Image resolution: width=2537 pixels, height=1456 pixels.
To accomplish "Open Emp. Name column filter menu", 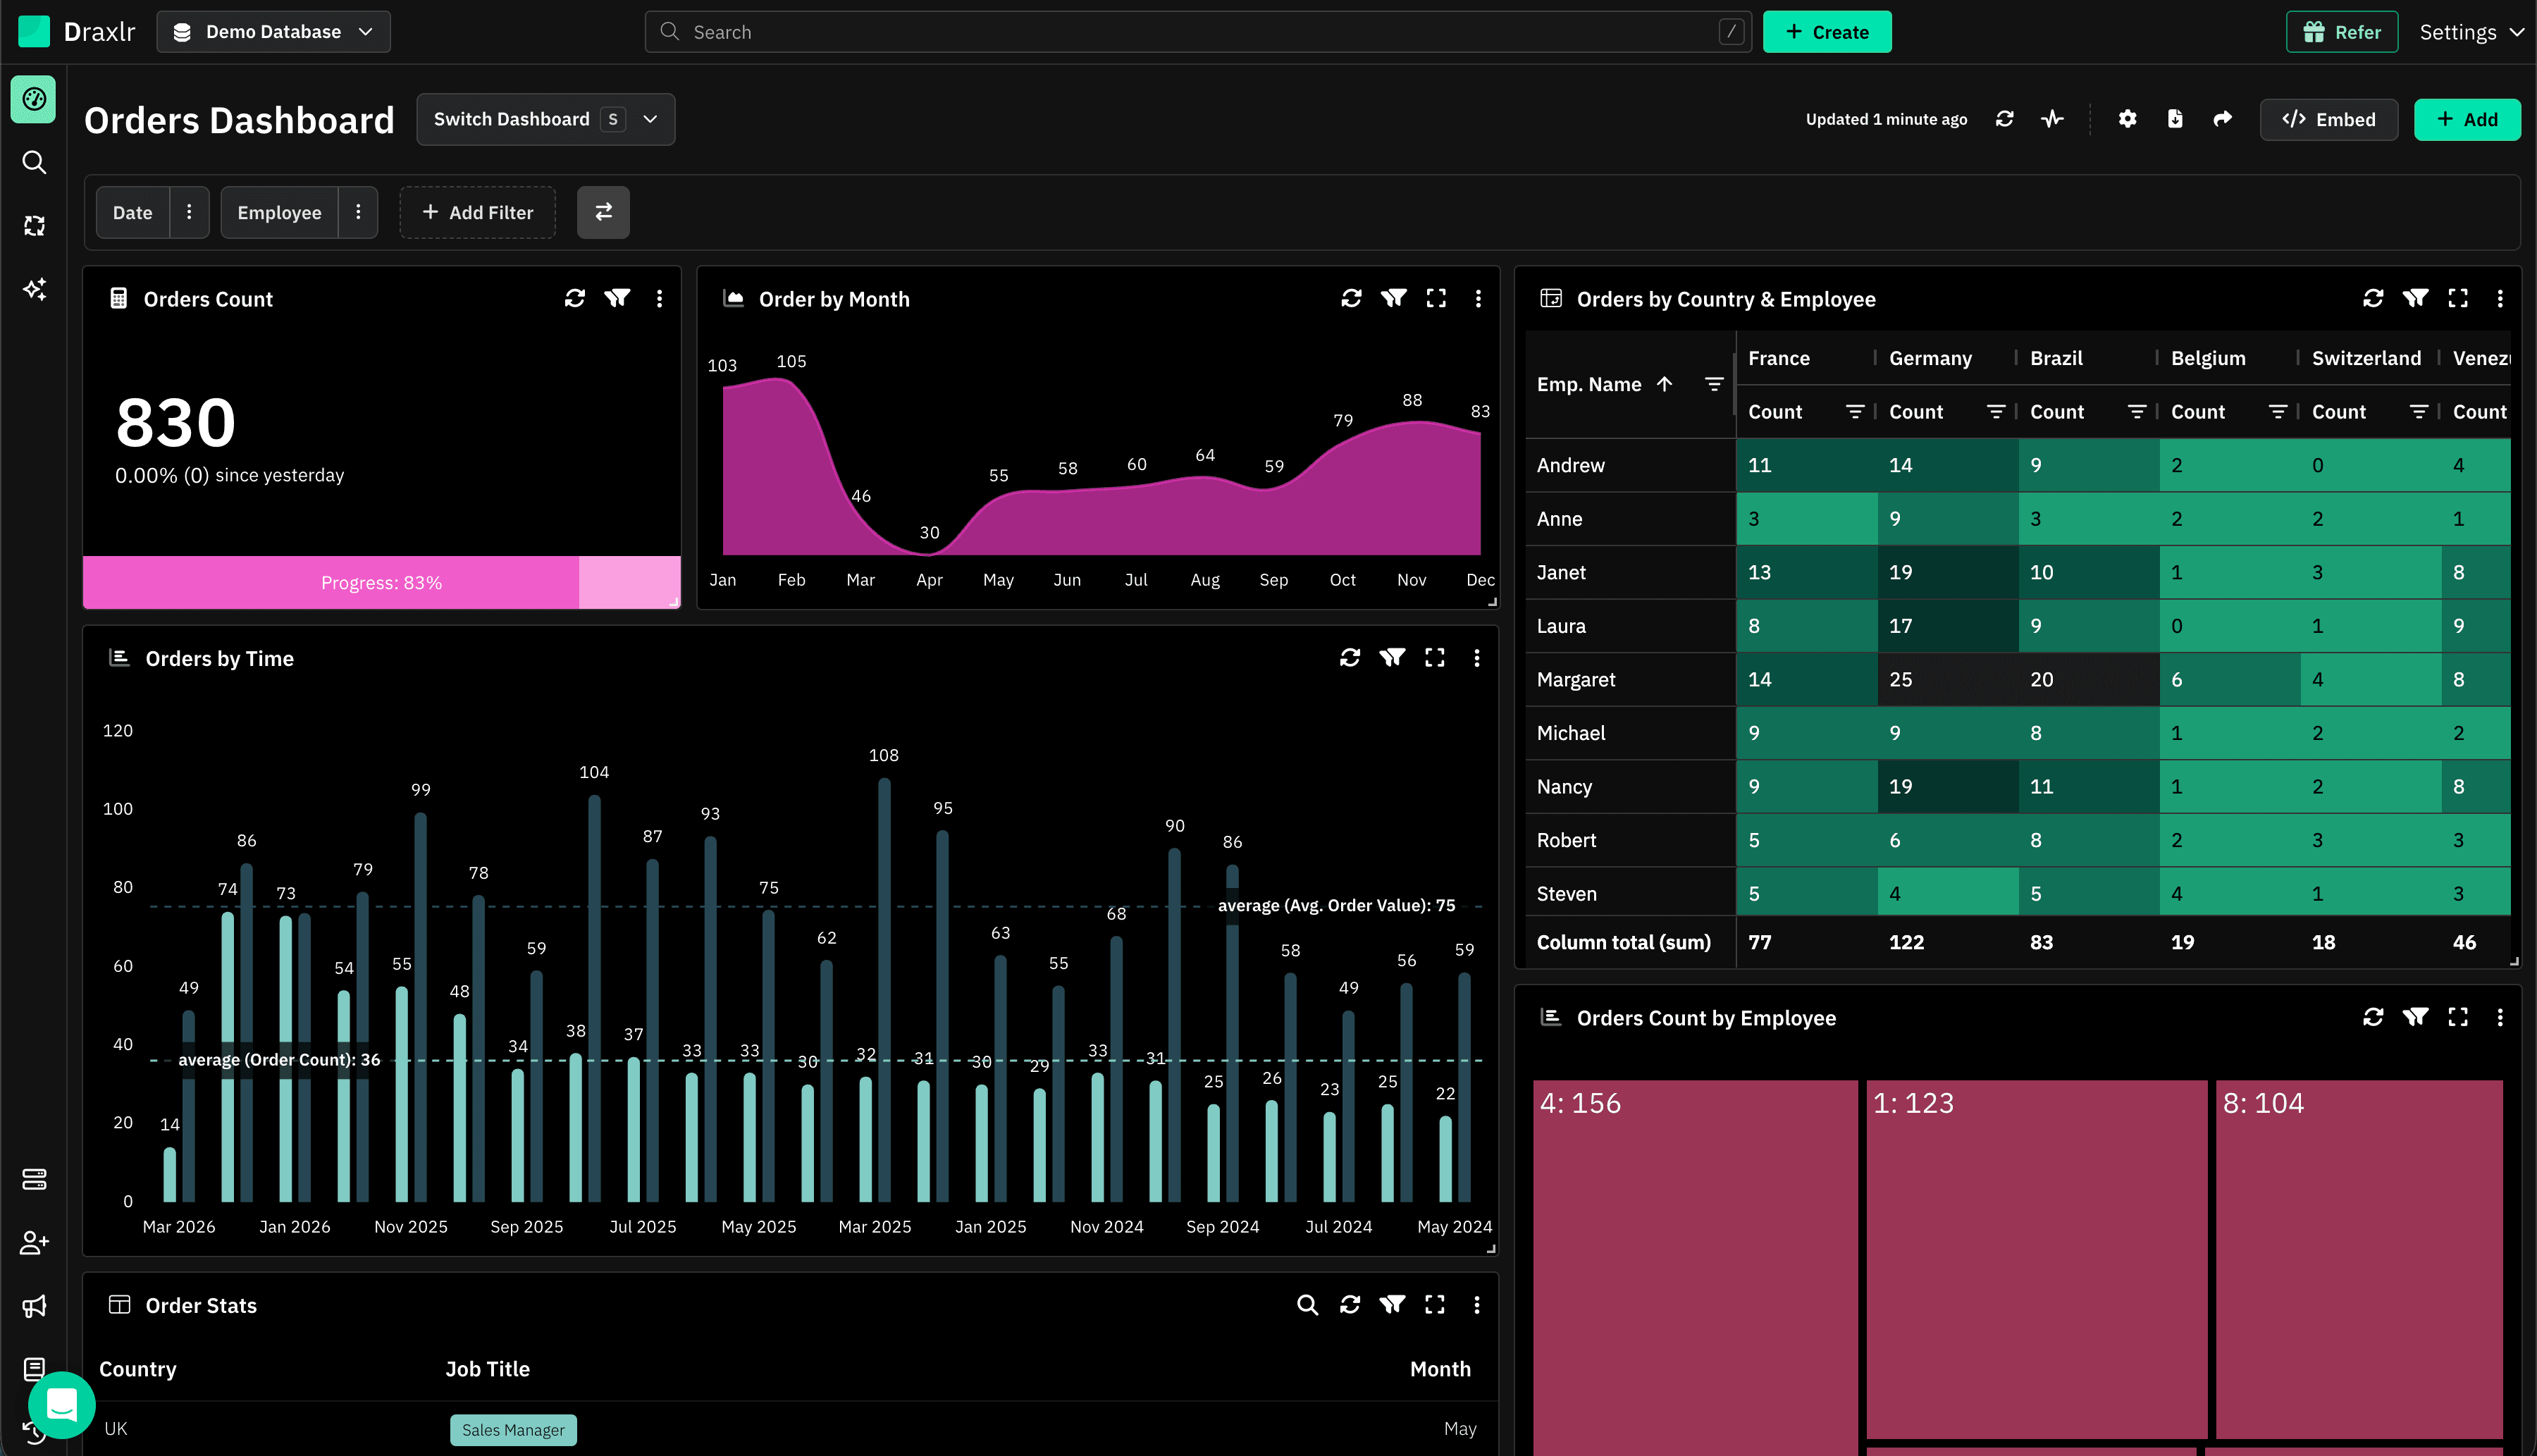I will pyautogui.click(x=1714, y=384).
